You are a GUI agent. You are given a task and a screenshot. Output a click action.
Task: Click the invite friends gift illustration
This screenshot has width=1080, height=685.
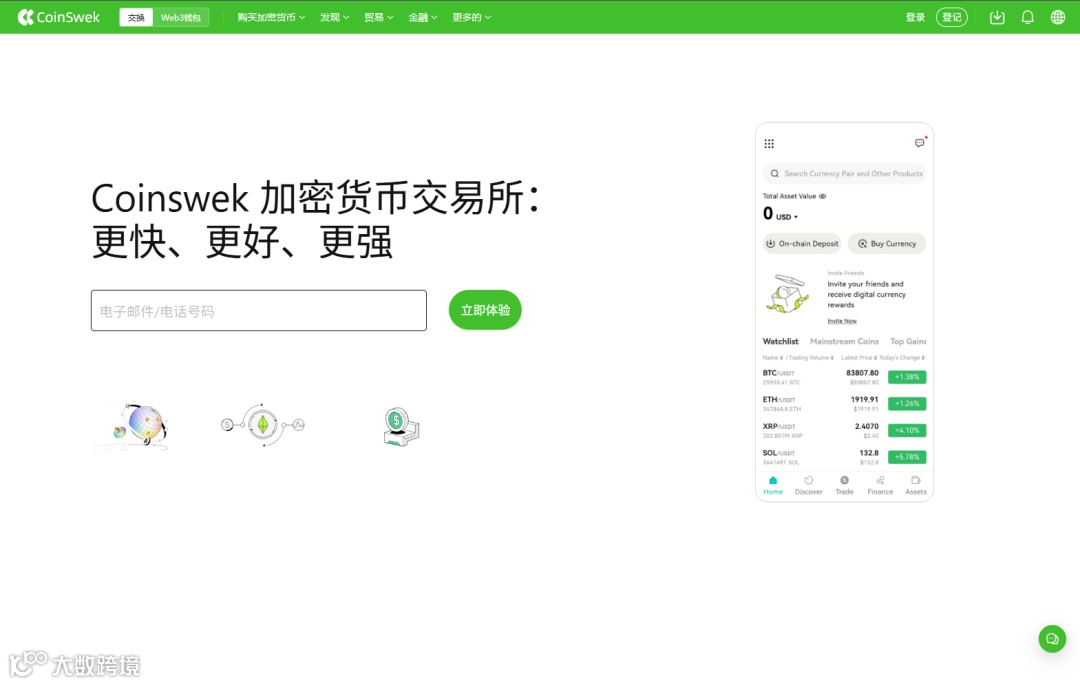[787, 294]
